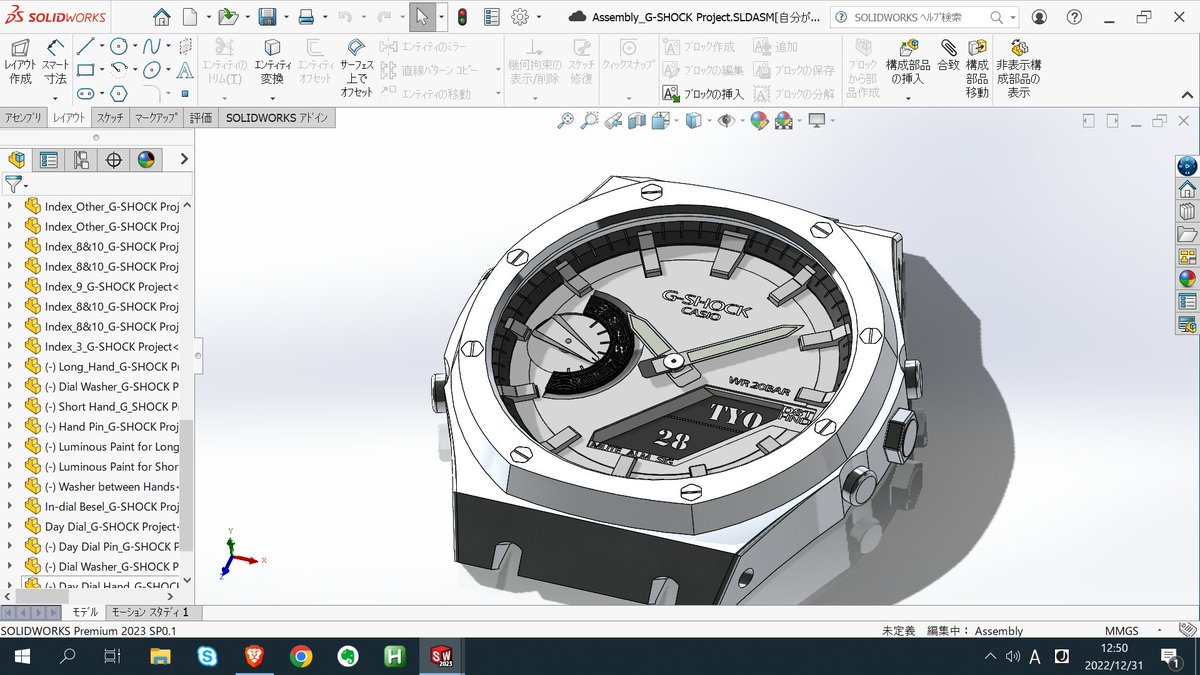Open the PropertyManager tab icon
Viewport: 1200px width, 675px height.
pos(48,160)
